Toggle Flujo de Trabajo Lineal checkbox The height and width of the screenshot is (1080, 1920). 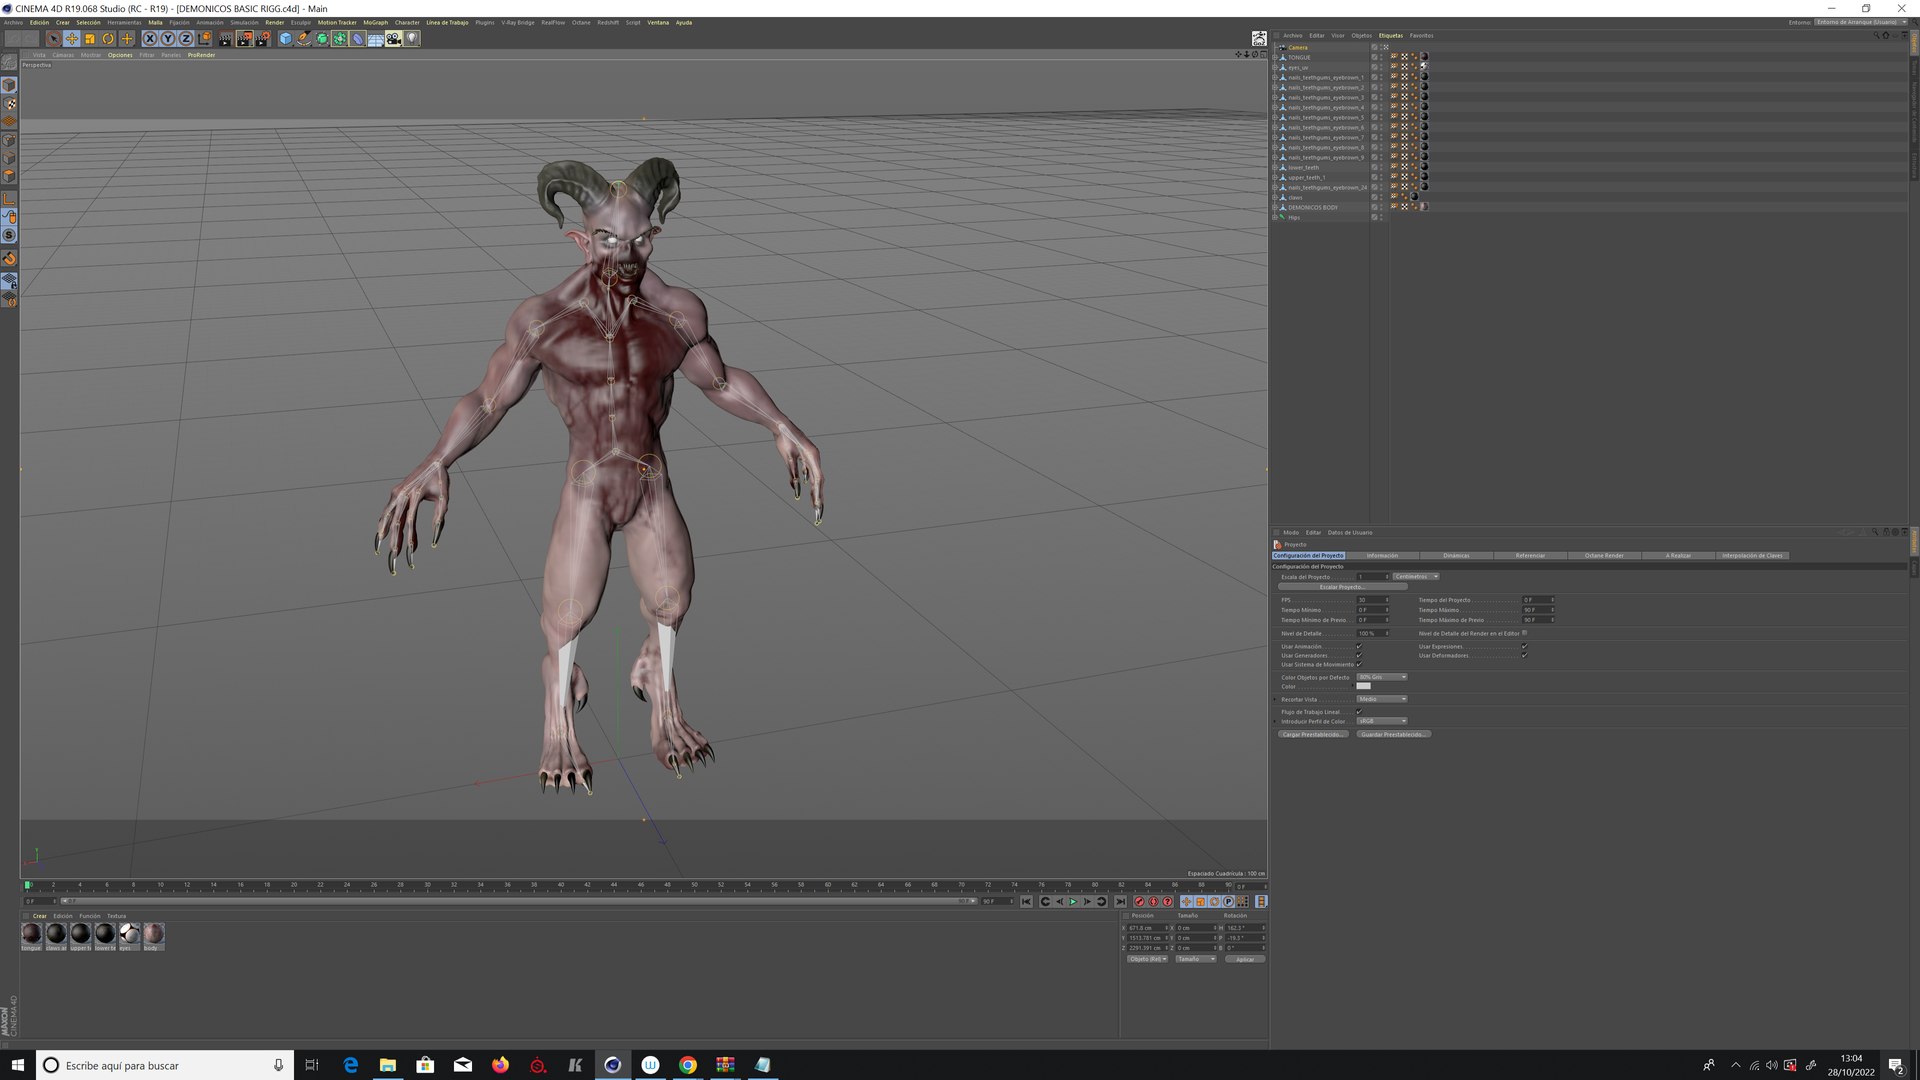point(1359,711)
